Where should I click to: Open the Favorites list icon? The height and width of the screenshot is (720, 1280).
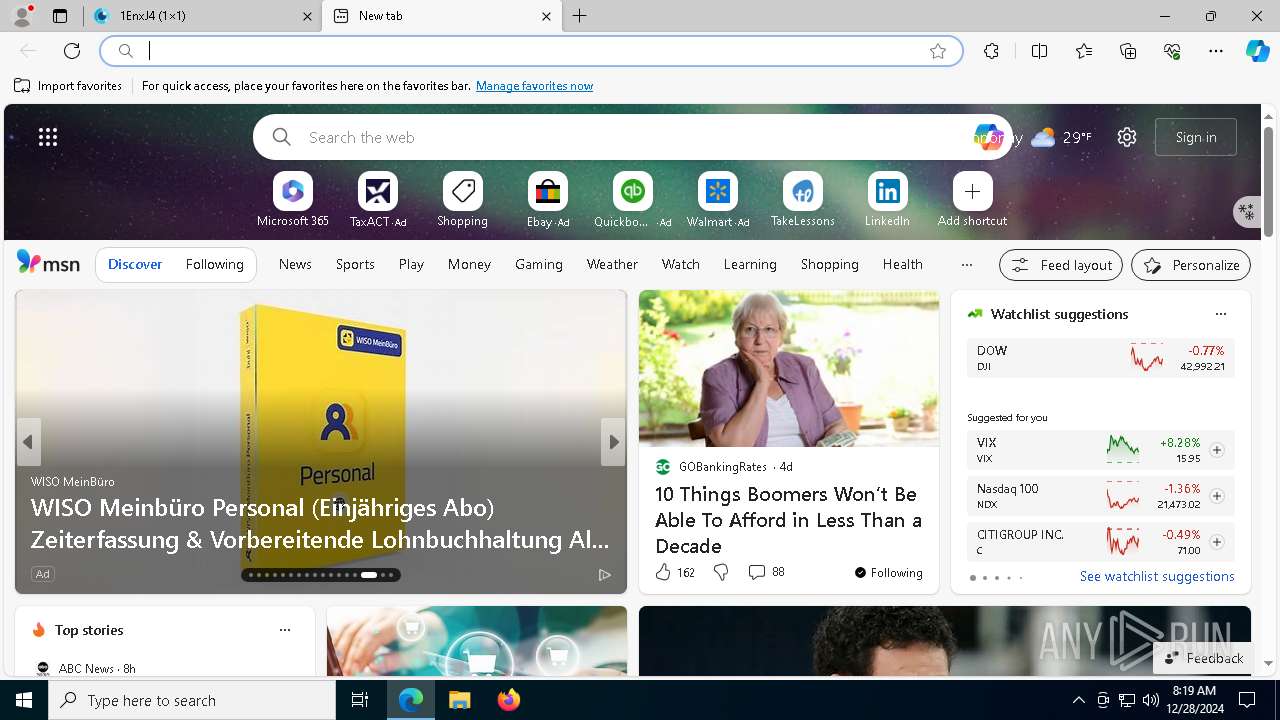1084,51
